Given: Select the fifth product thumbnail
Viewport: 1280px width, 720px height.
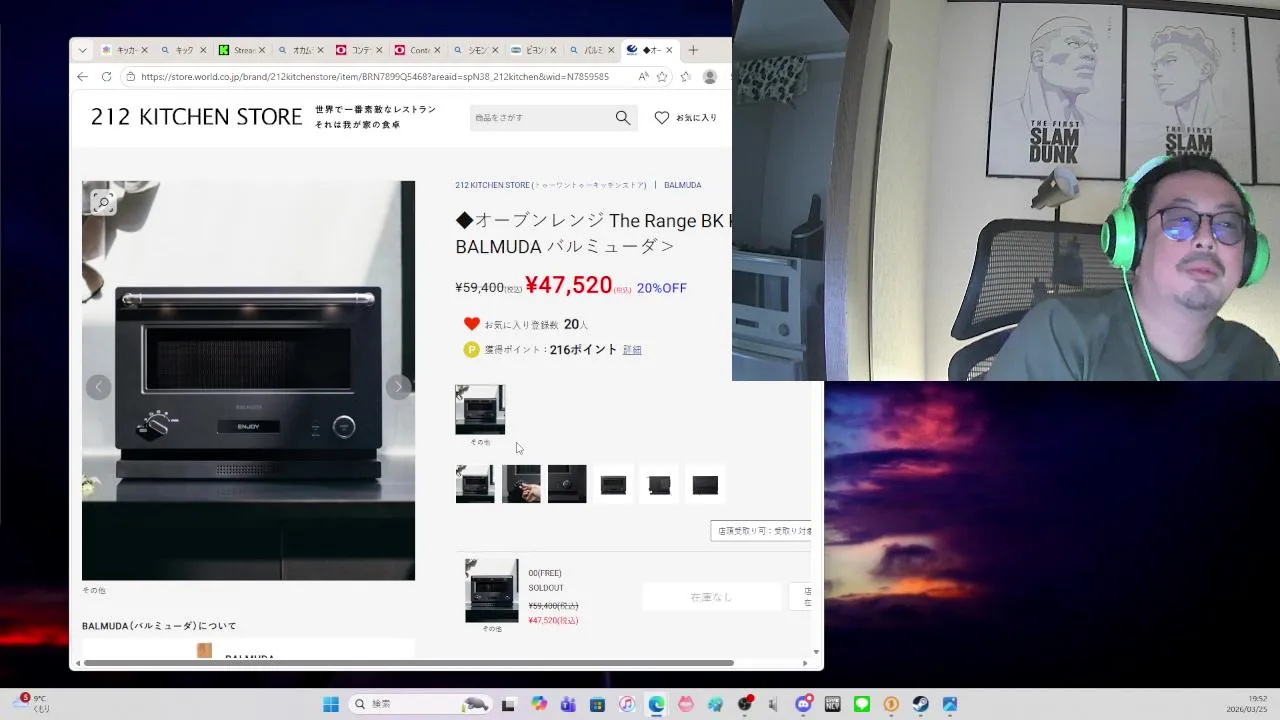Looking at the screenshot, I should (659, 484).
